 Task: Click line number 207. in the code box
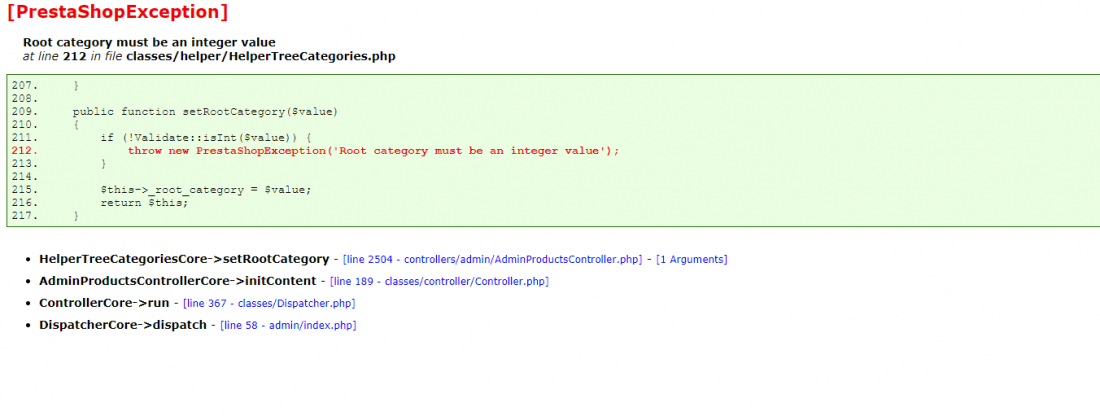(x=24, y=85)
